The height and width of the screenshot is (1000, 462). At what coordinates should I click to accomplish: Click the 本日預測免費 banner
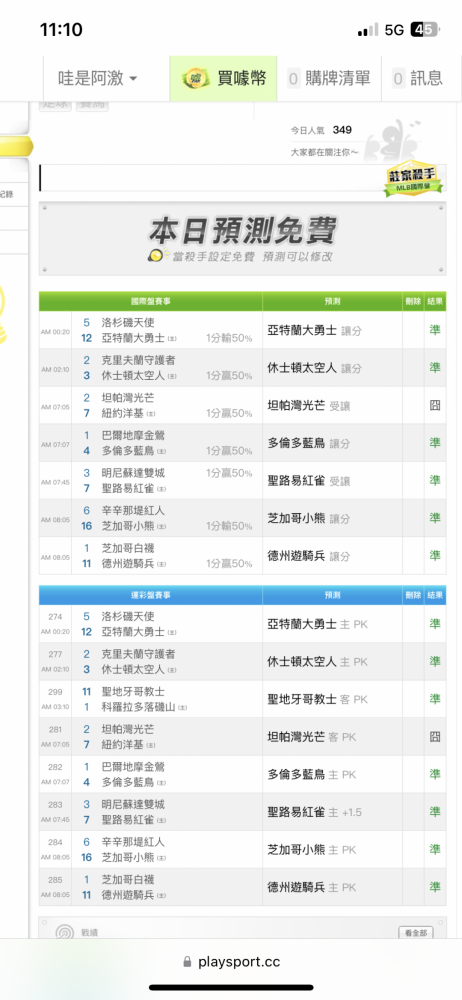(x=242, y=239)
